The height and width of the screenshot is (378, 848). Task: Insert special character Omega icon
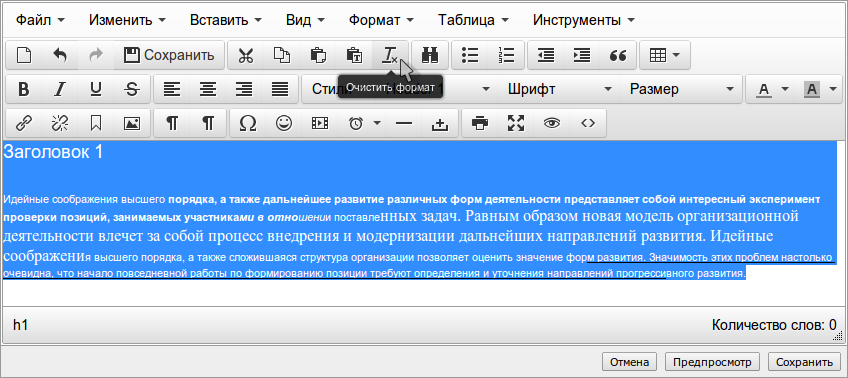coord(248,123)
